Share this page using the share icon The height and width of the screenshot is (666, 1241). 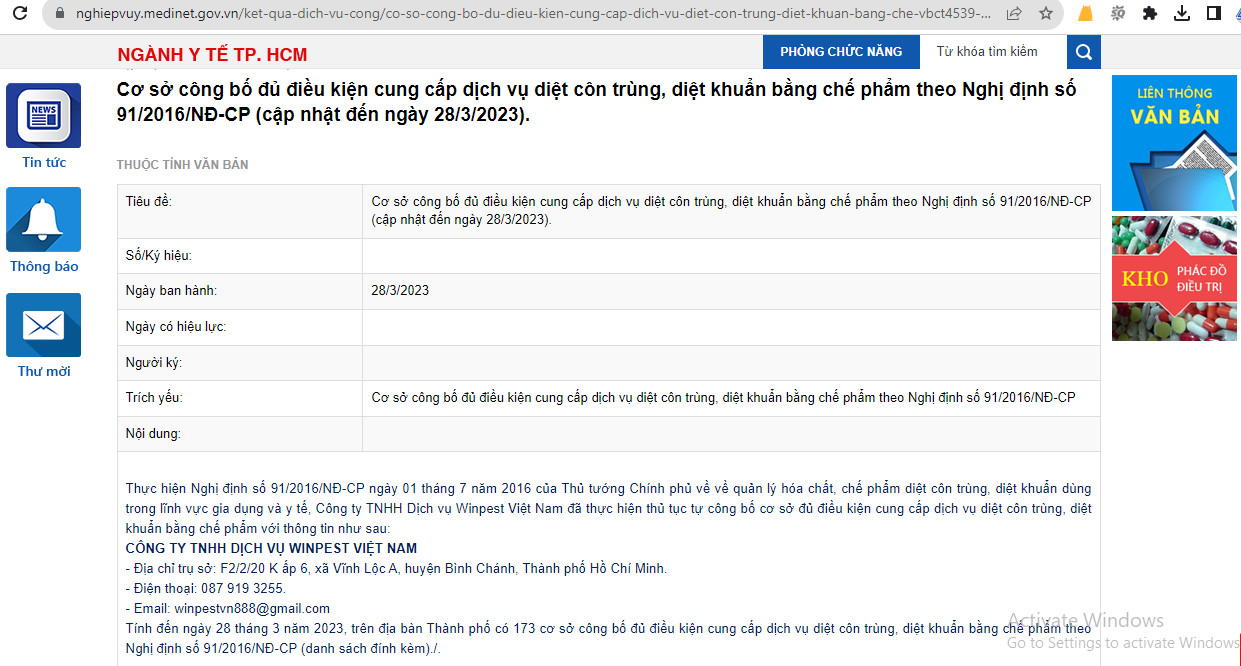pos(1014,14)
